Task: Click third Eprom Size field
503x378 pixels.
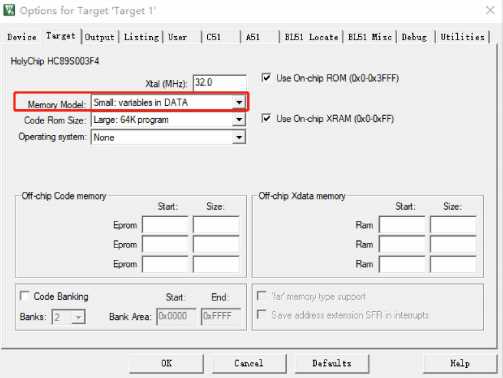Action: point(216,264)
